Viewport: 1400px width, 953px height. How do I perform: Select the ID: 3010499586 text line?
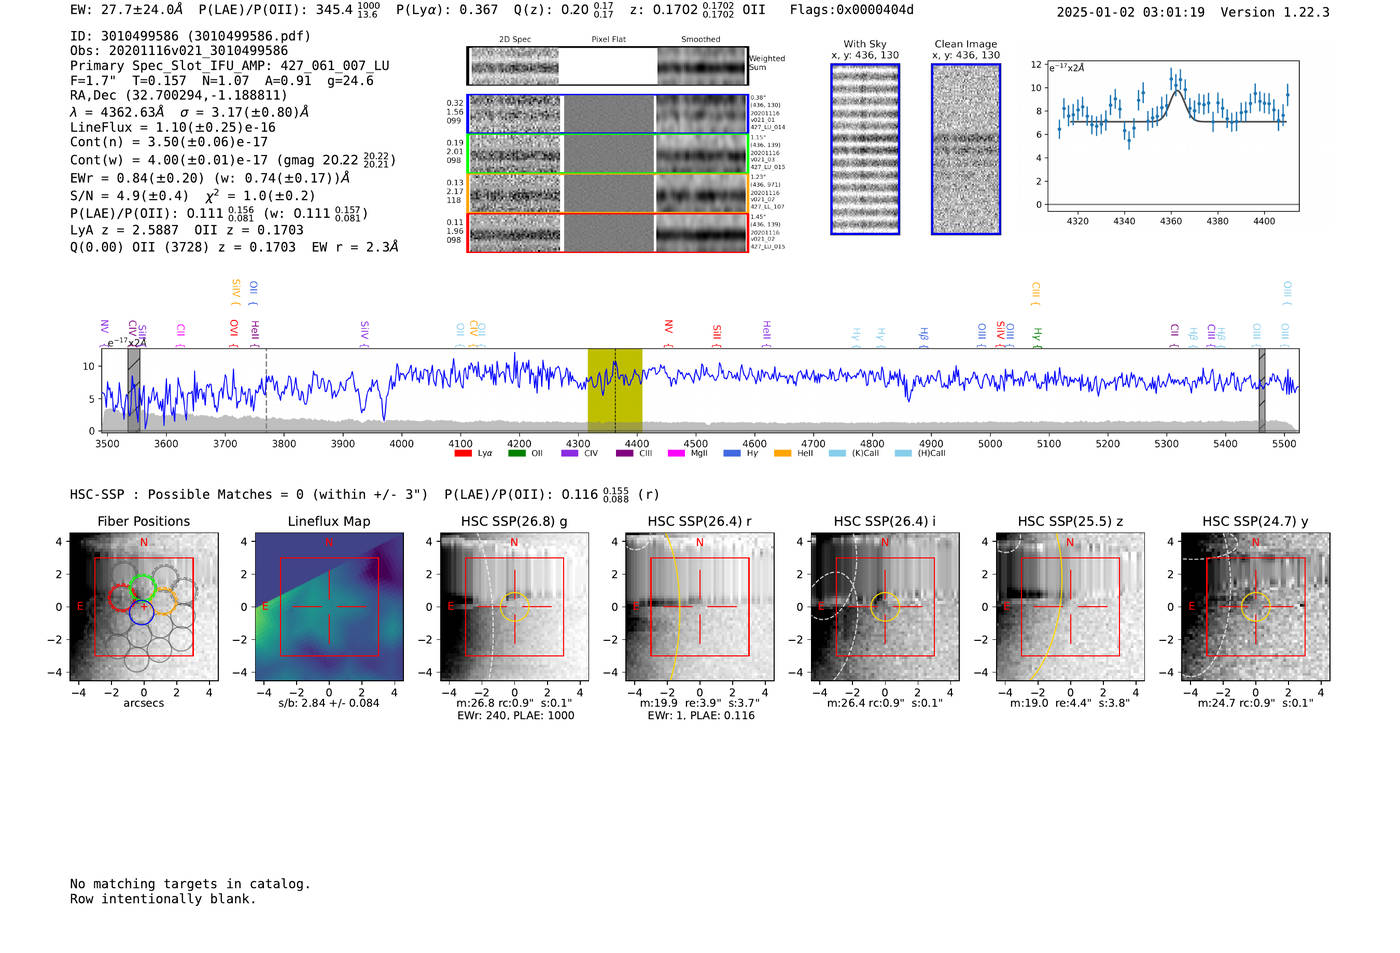tap(190, 36)
